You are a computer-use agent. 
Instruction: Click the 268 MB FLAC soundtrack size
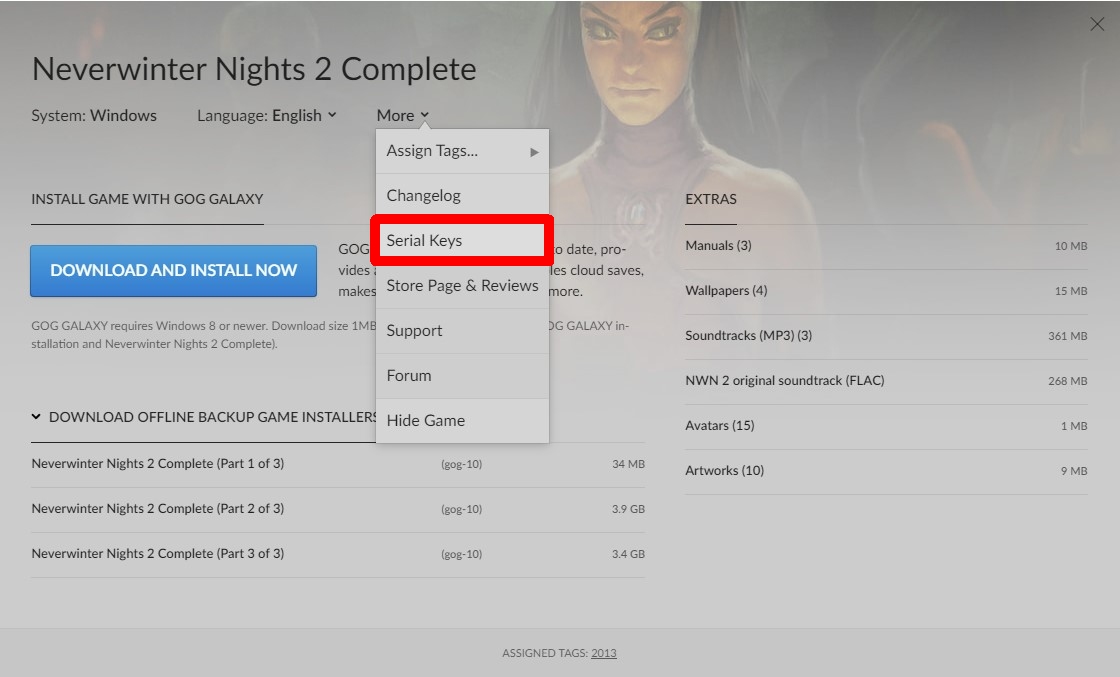1068,381
